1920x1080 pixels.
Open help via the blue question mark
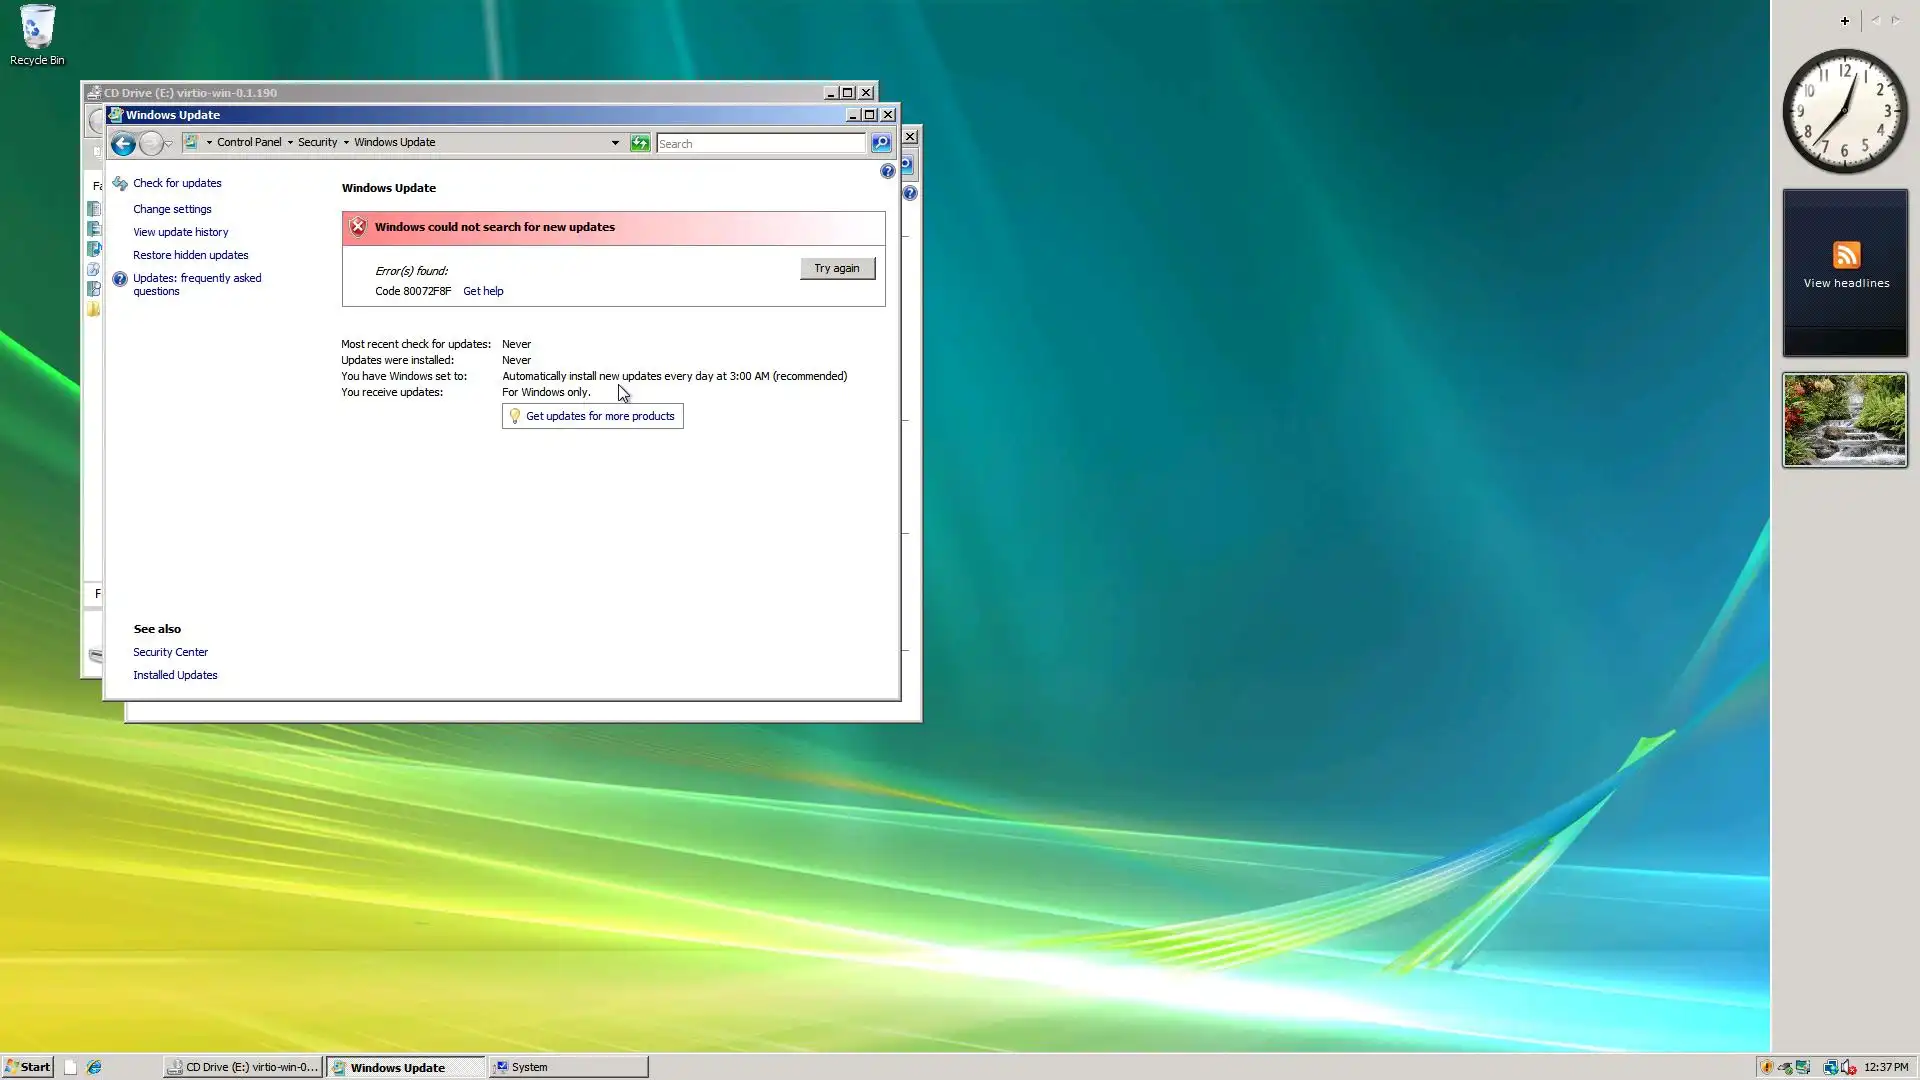pos(887,171)
